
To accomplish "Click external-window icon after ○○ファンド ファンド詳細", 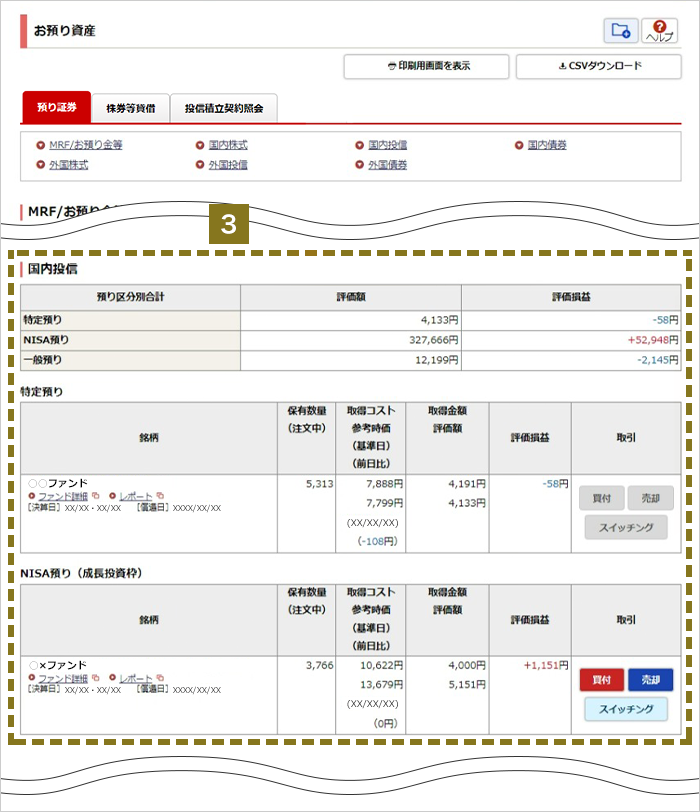I will 95,496.
